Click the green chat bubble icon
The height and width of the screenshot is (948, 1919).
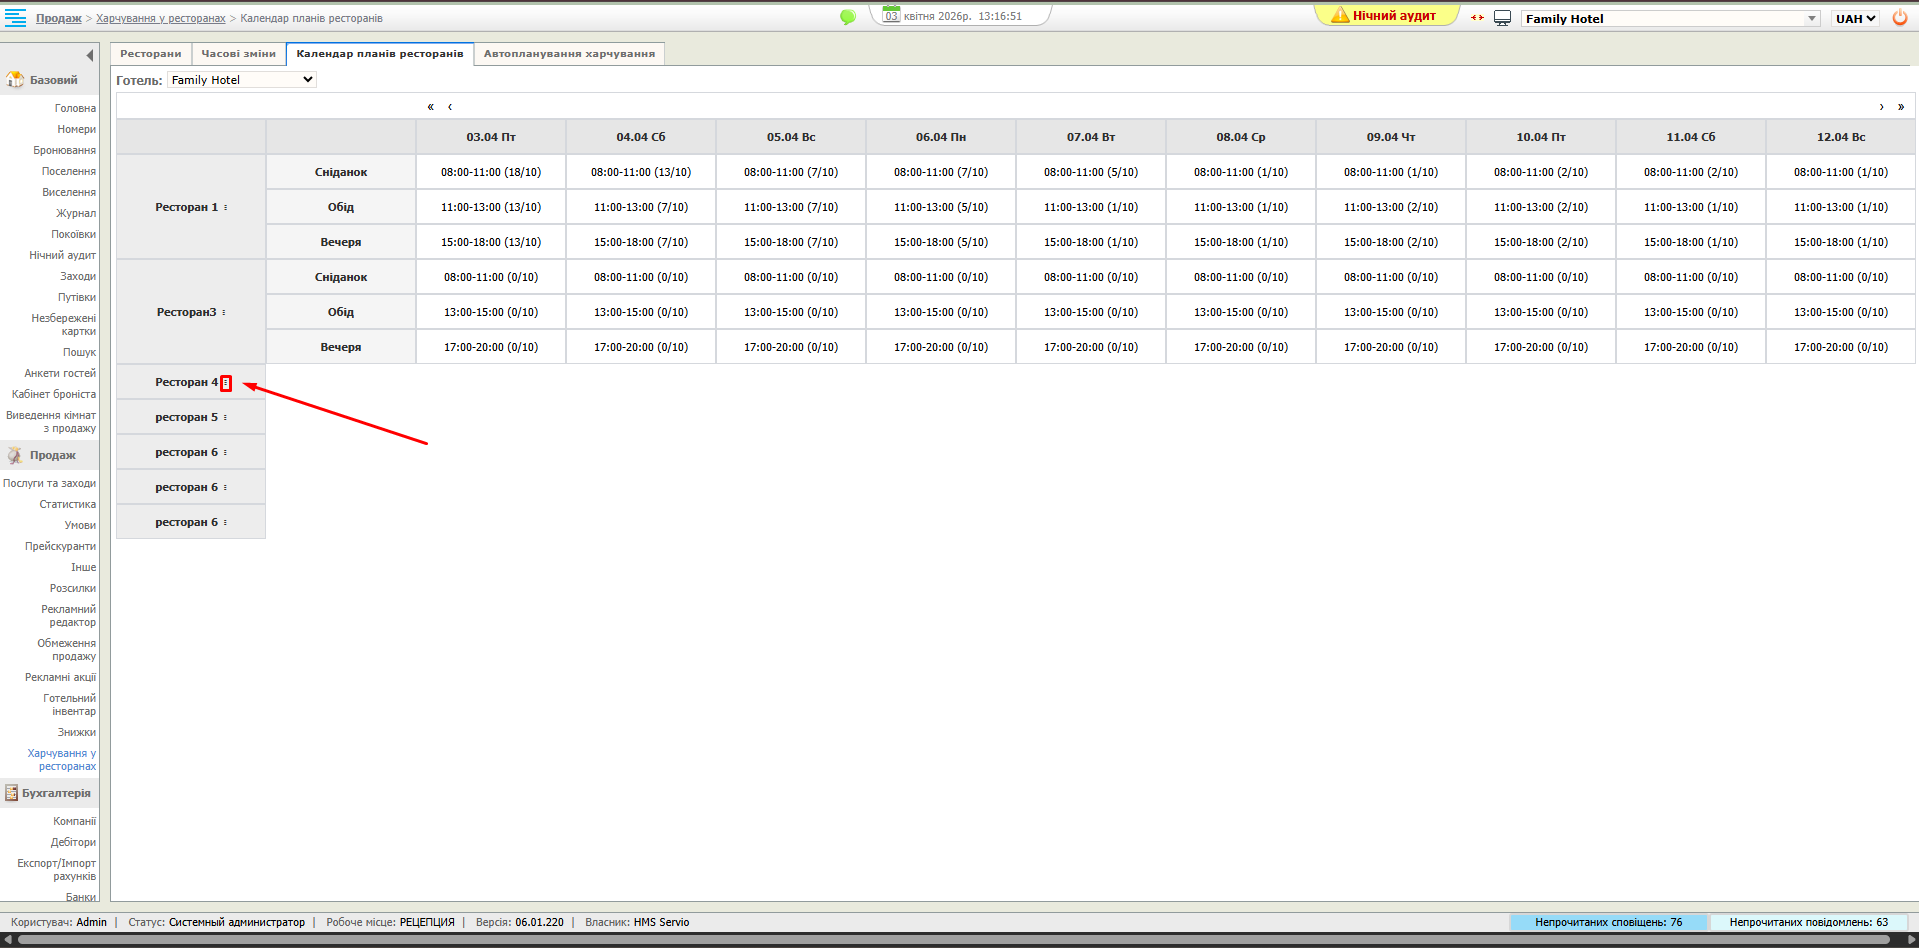847,17
